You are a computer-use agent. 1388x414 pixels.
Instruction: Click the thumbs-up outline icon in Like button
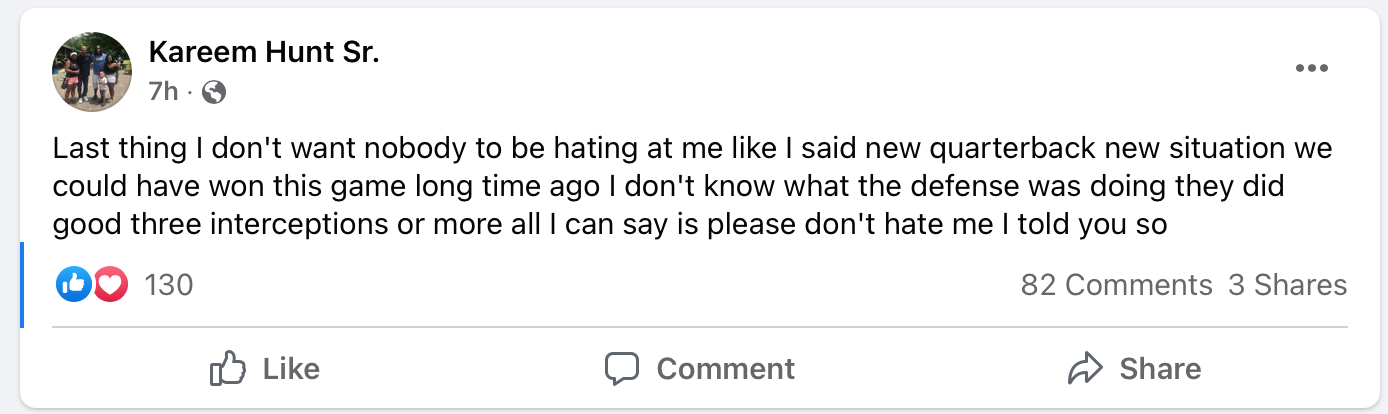228,368
